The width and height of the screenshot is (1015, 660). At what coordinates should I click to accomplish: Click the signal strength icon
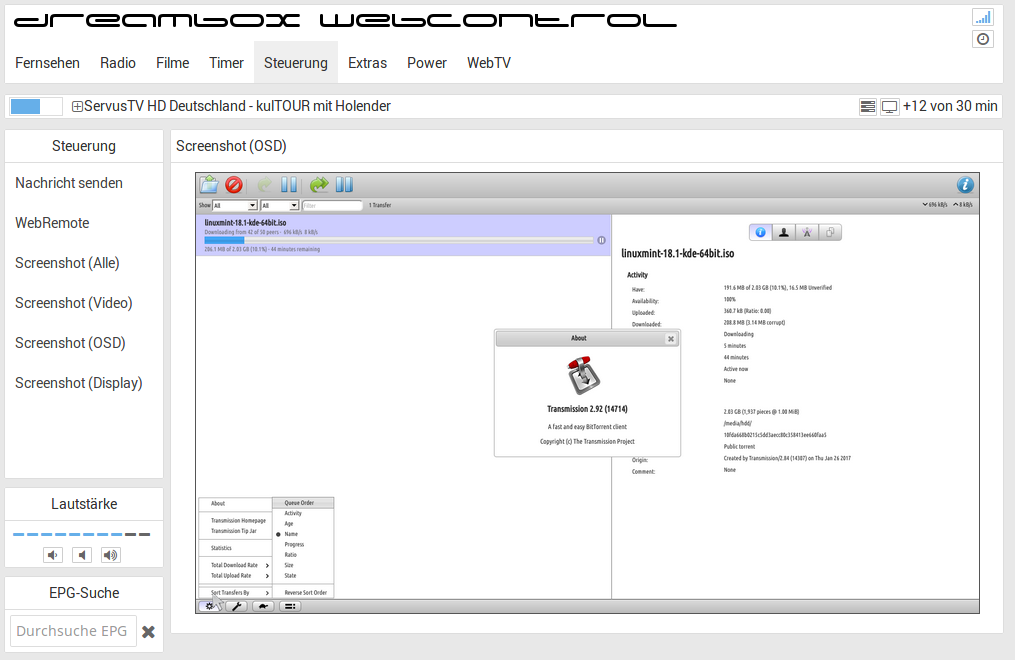point(982,17)
